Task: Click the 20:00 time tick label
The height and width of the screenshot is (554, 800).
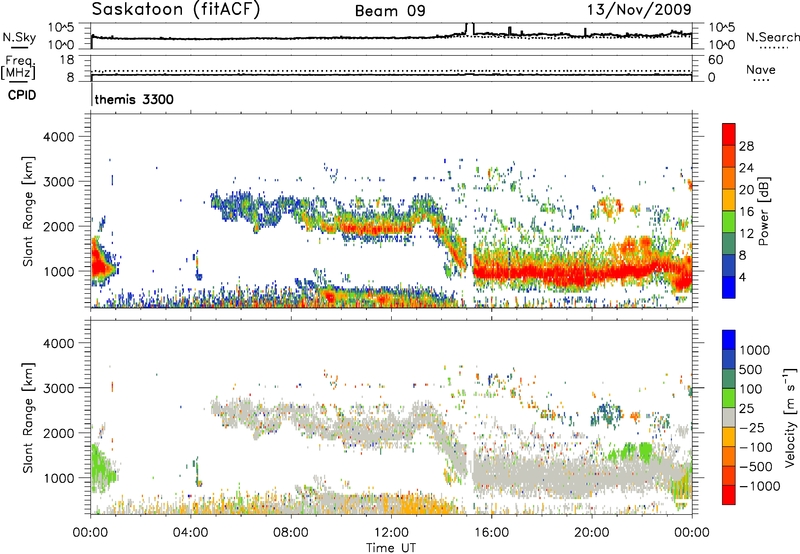Action: pyautogui.click(x=592, y=533)
